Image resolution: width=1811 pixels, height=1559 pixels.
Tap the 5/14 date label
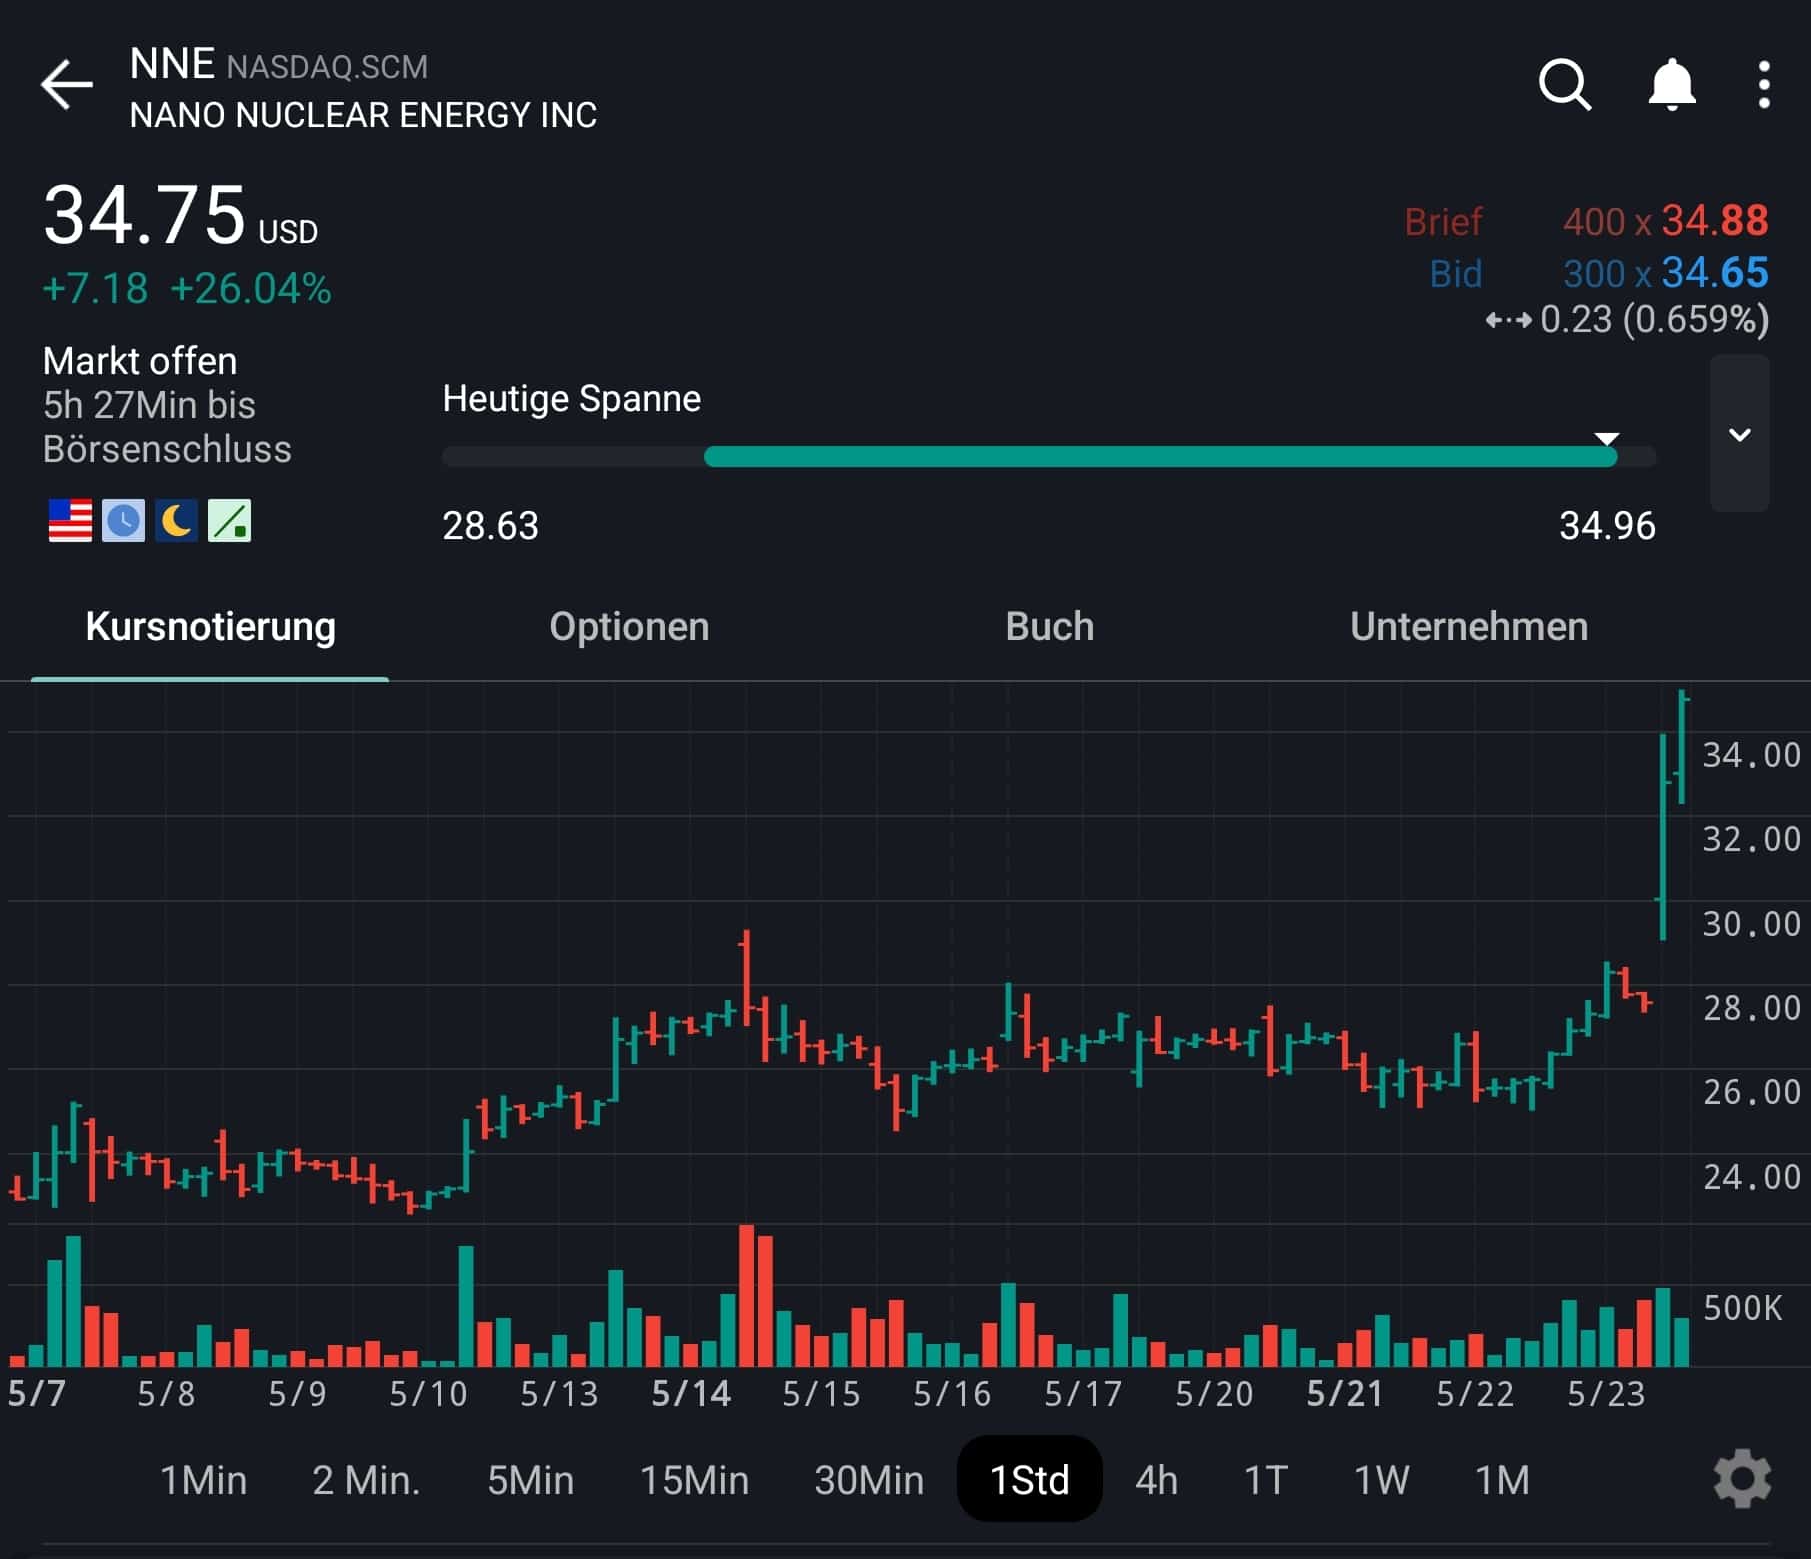pyautogui.click(x=691, y=1393)
